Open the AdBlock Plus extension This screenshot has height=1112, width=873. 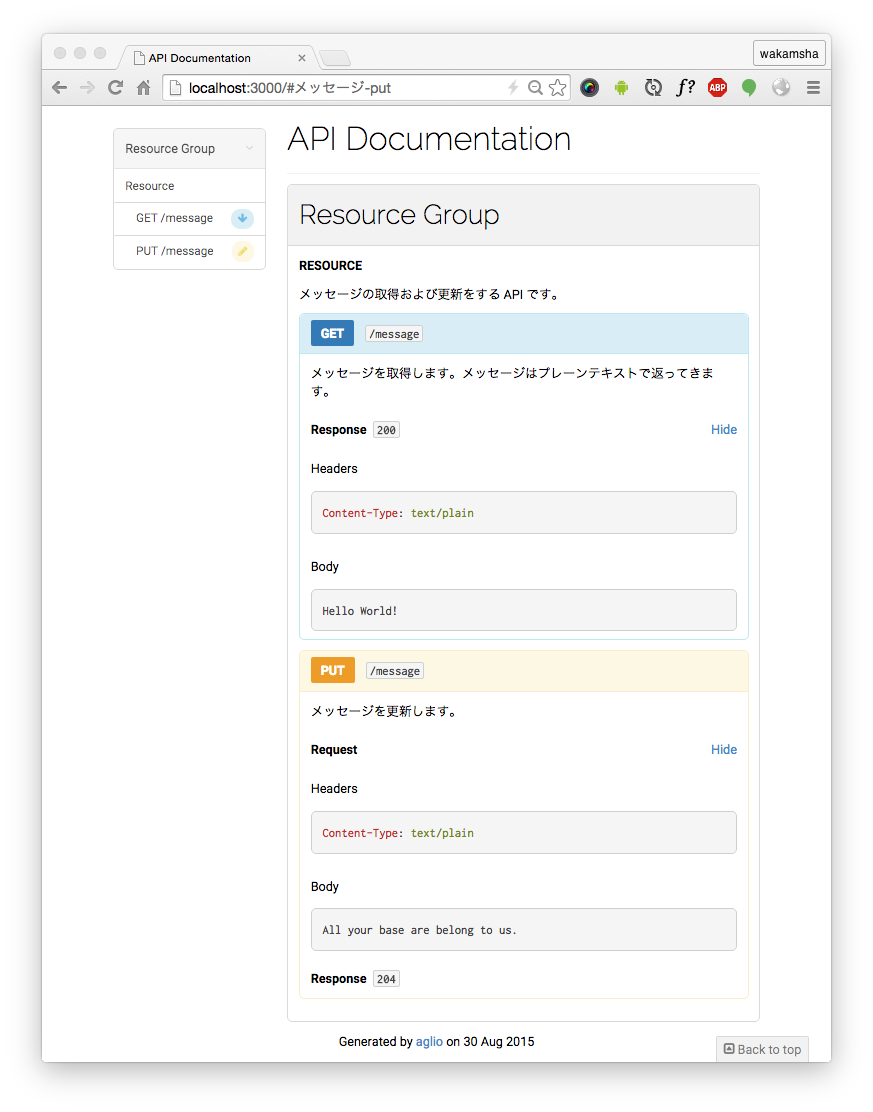point(717,88)
